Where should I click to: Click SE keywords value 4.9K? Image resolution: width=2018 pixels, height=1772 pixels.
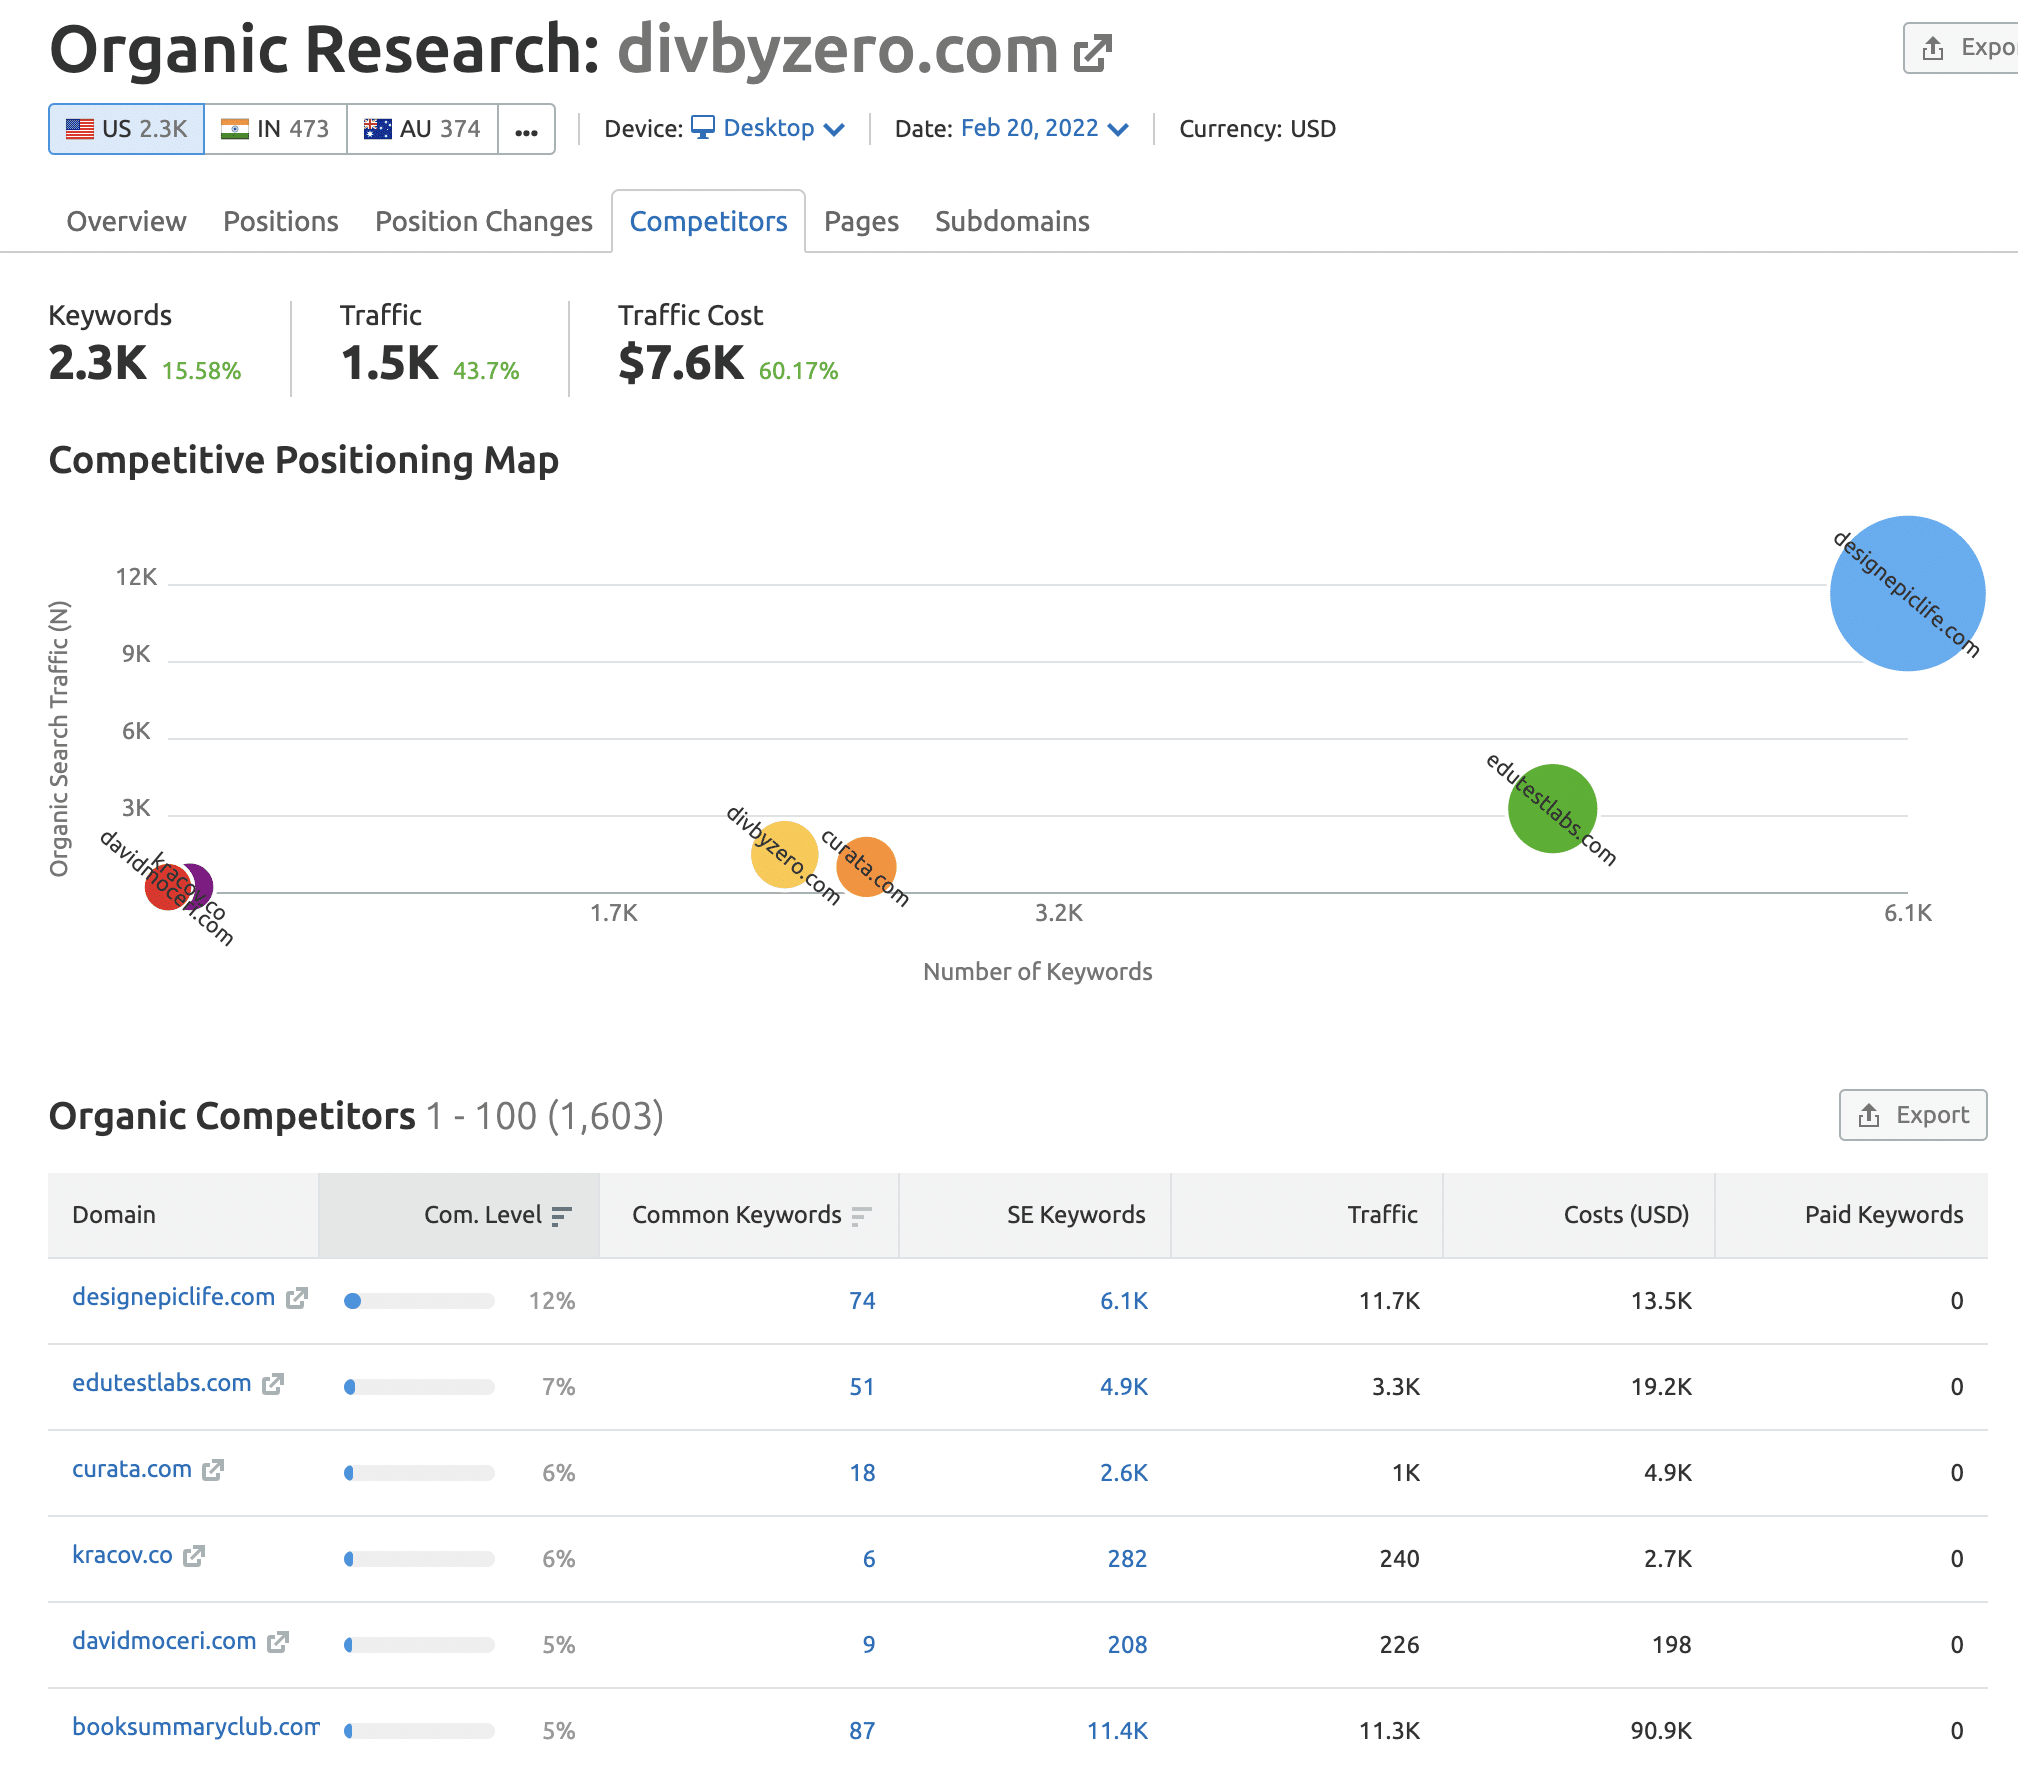[x=1124, y=1387]
